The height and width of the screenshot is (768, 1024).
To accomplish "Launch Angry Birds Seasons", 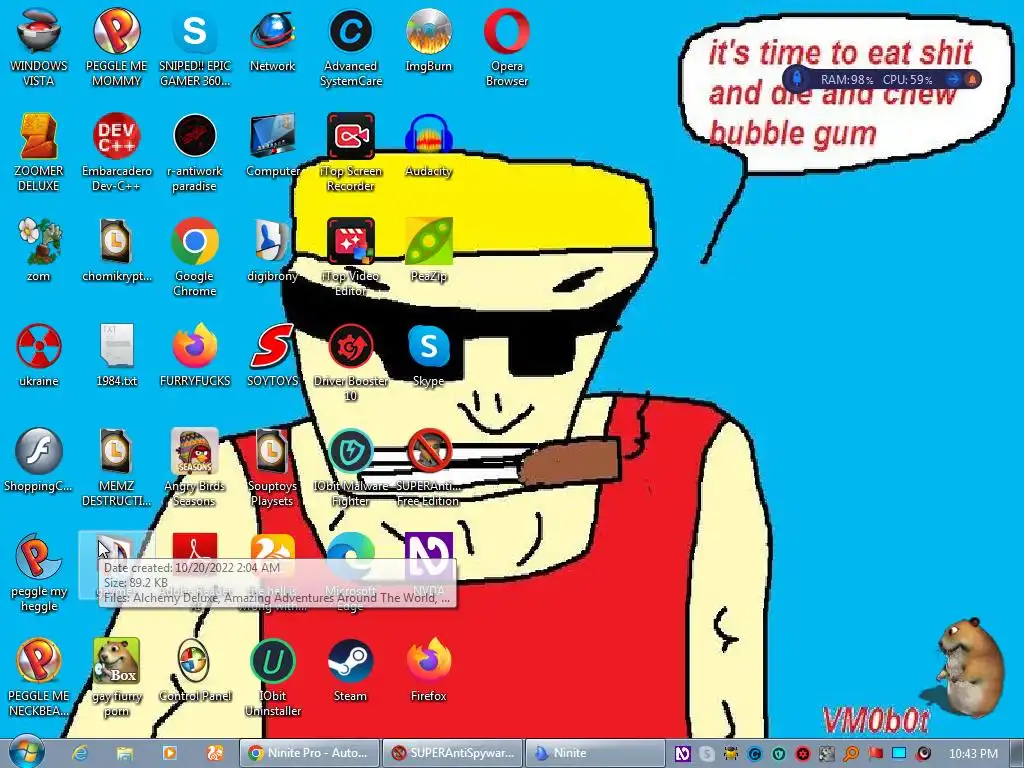I will pyautogui.click(x=195, y=468).
